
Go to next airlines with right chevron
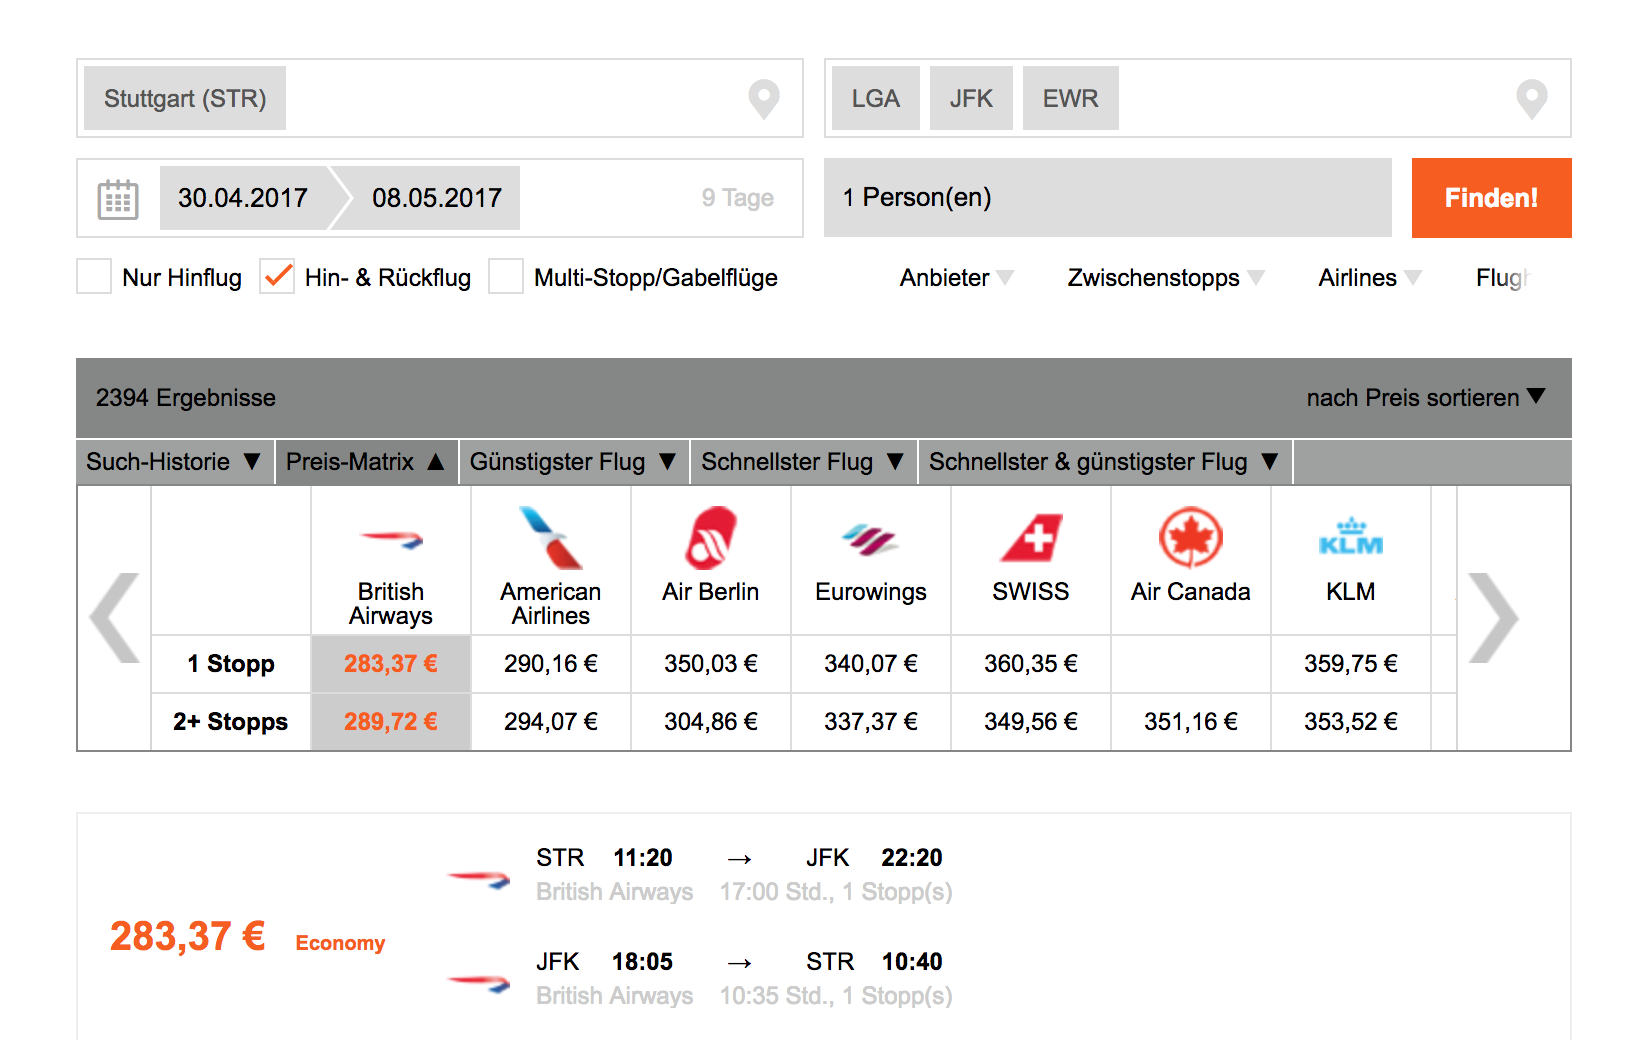[x=1494, y=618]
